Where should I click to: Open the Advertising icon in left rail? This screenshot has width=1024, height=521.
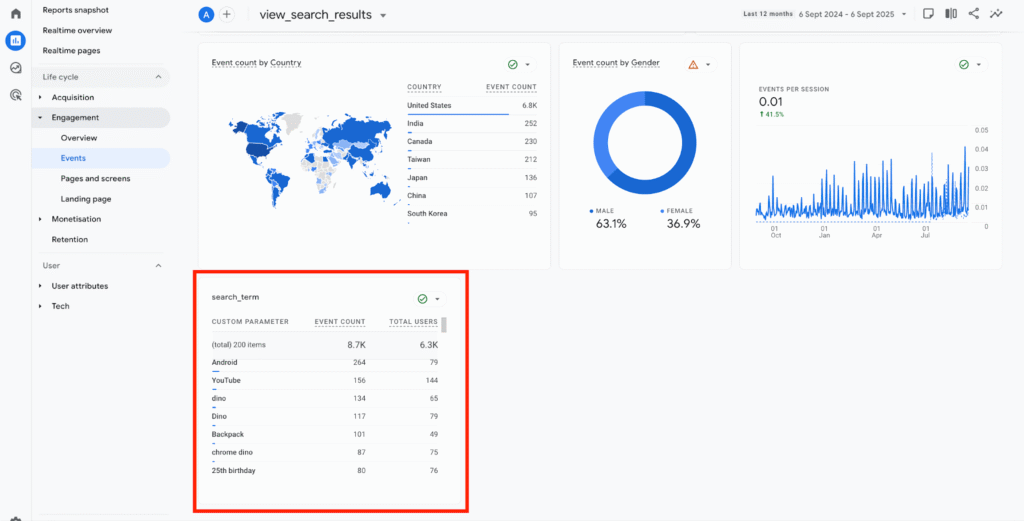pyautogui.click(x=15, y=95)
